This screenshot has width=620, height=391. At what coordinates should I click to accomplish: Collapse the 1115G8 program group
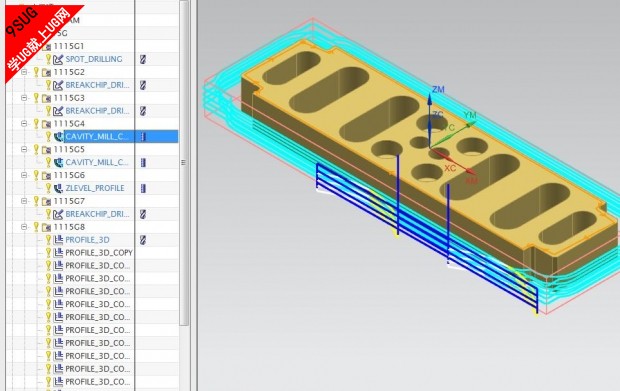click(x=24, y=227)
